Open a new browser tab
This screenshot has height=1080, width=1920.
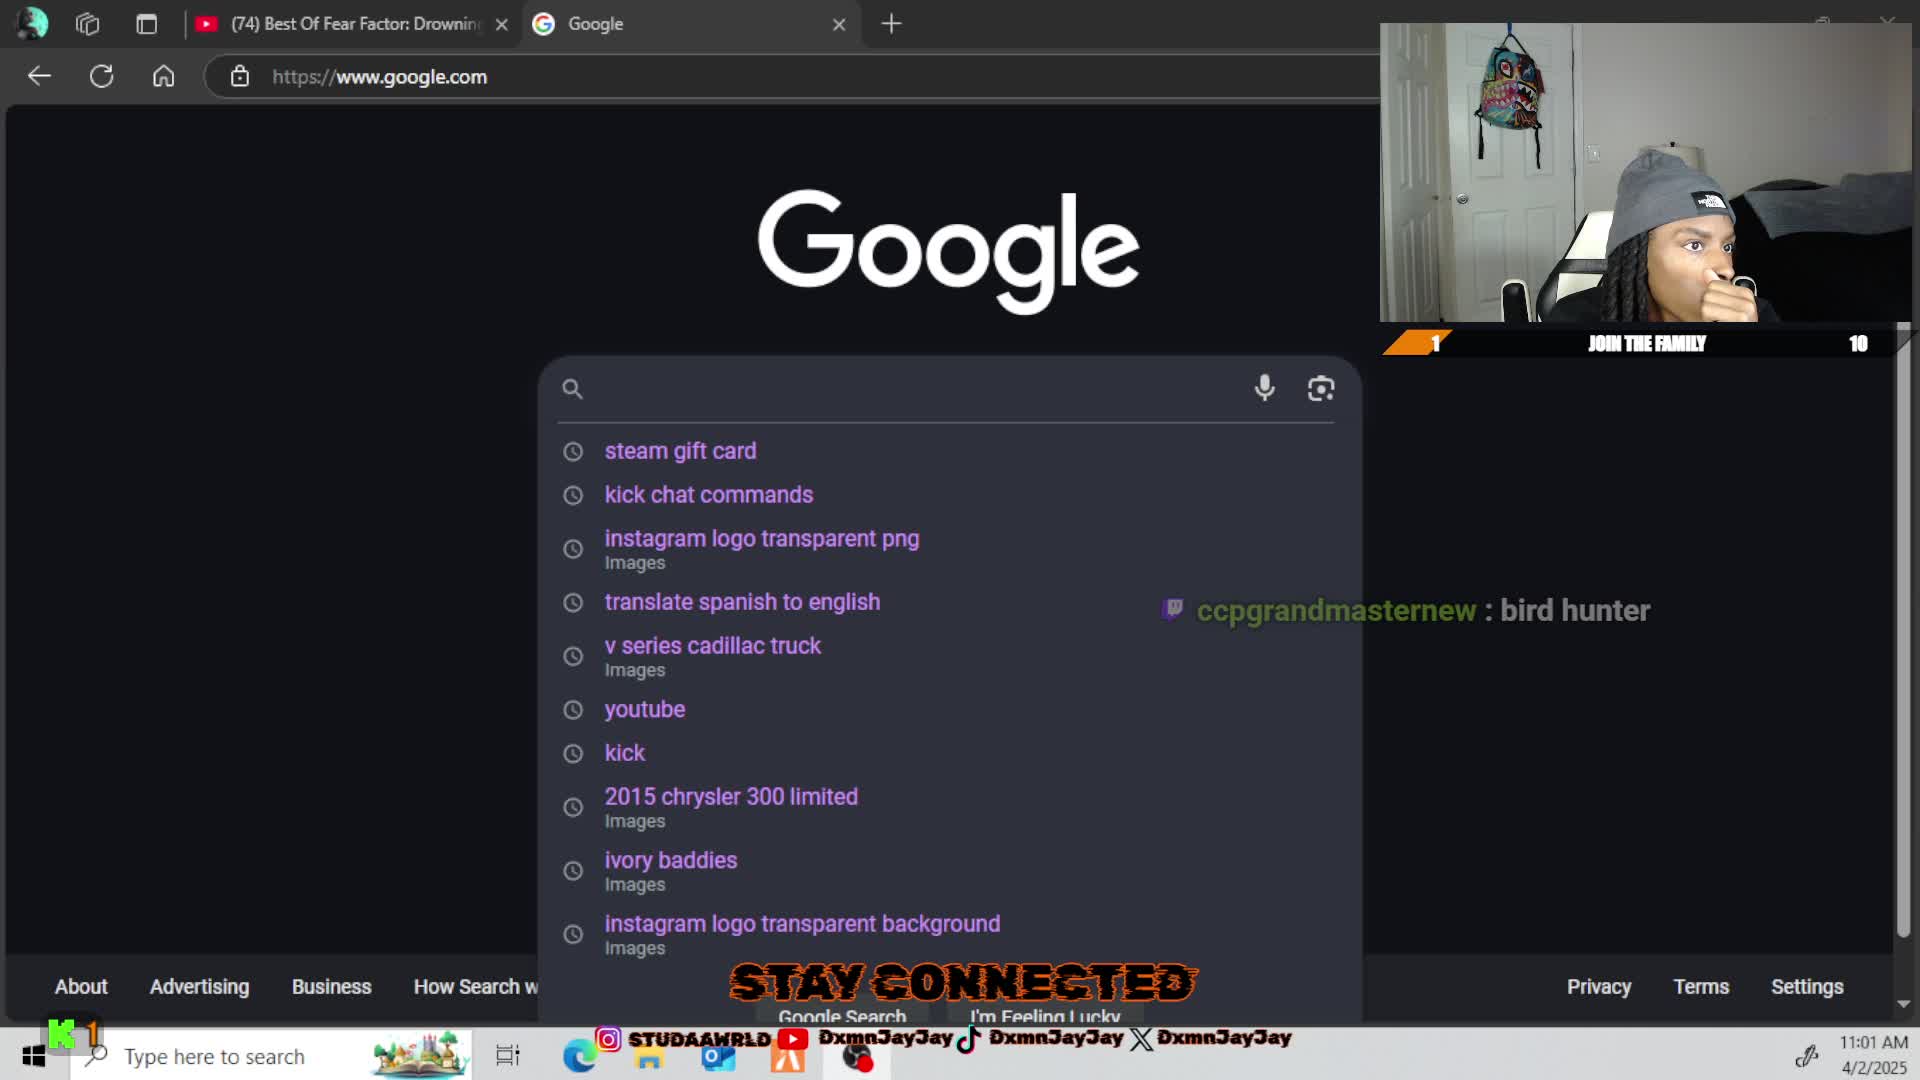pos(891,23)
